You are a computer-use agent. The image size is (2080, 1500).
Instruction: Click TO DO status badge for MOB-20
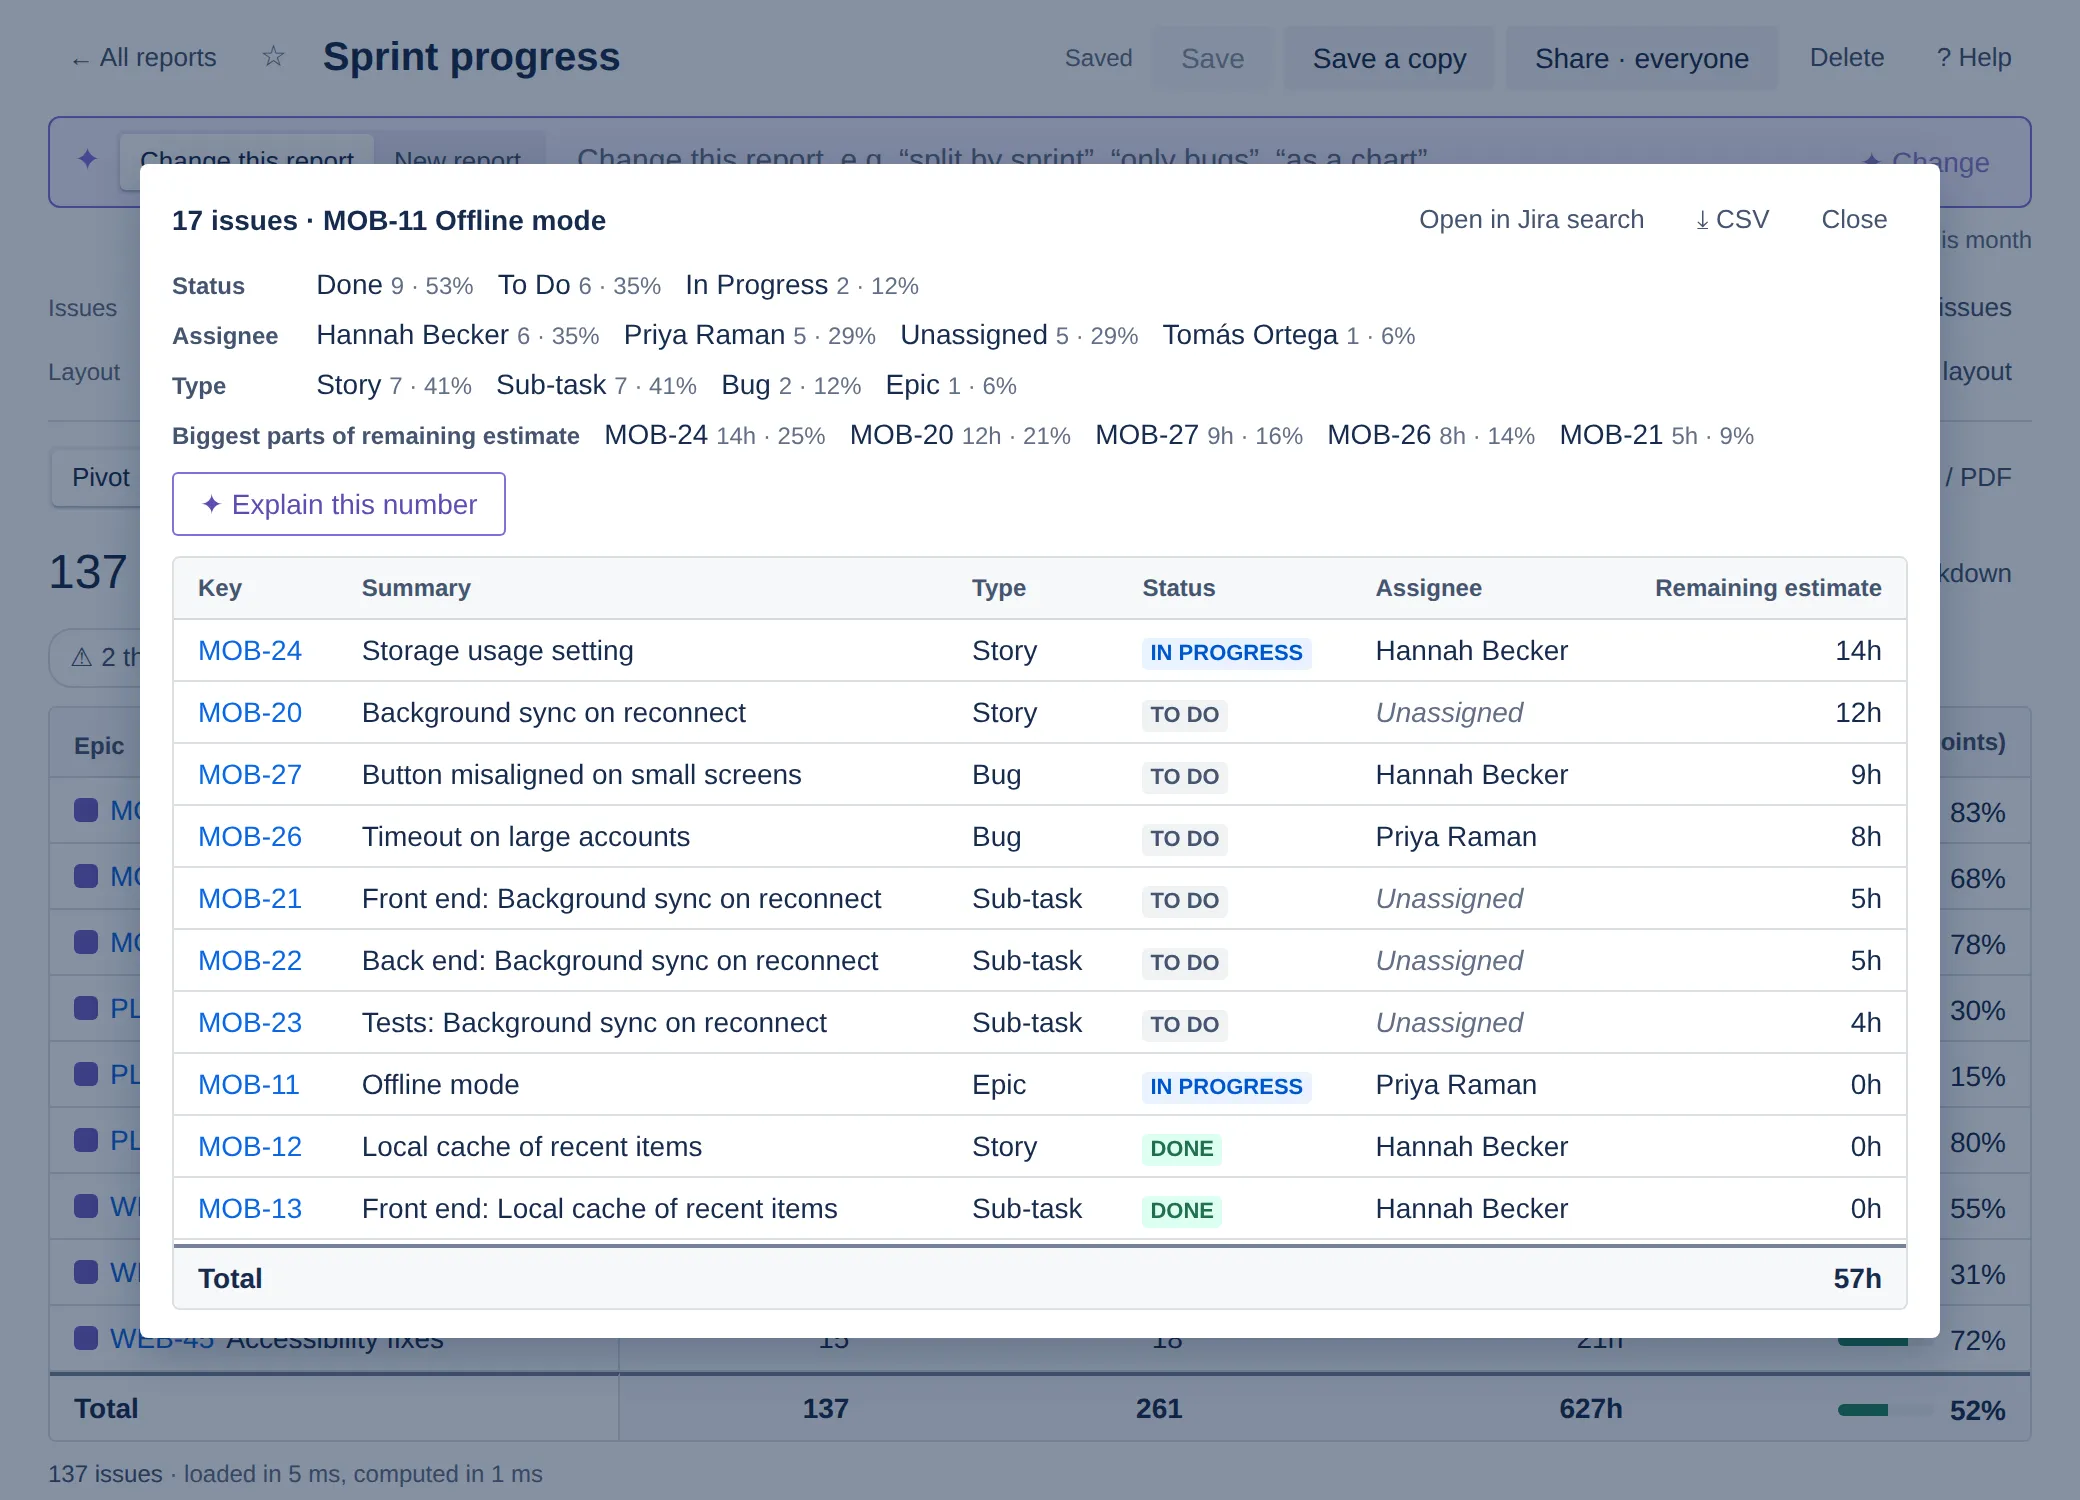pyautogui.click(x=1184, y=715)
